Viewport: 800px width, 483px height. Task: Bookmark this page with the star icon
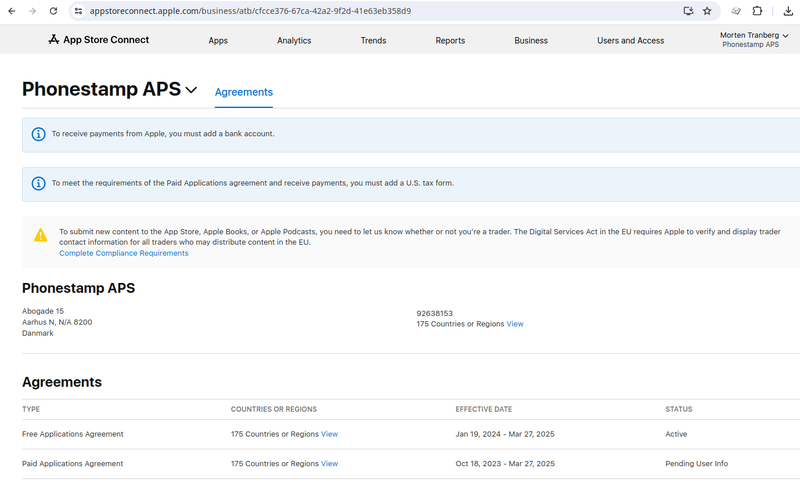[x=707, y=11]
